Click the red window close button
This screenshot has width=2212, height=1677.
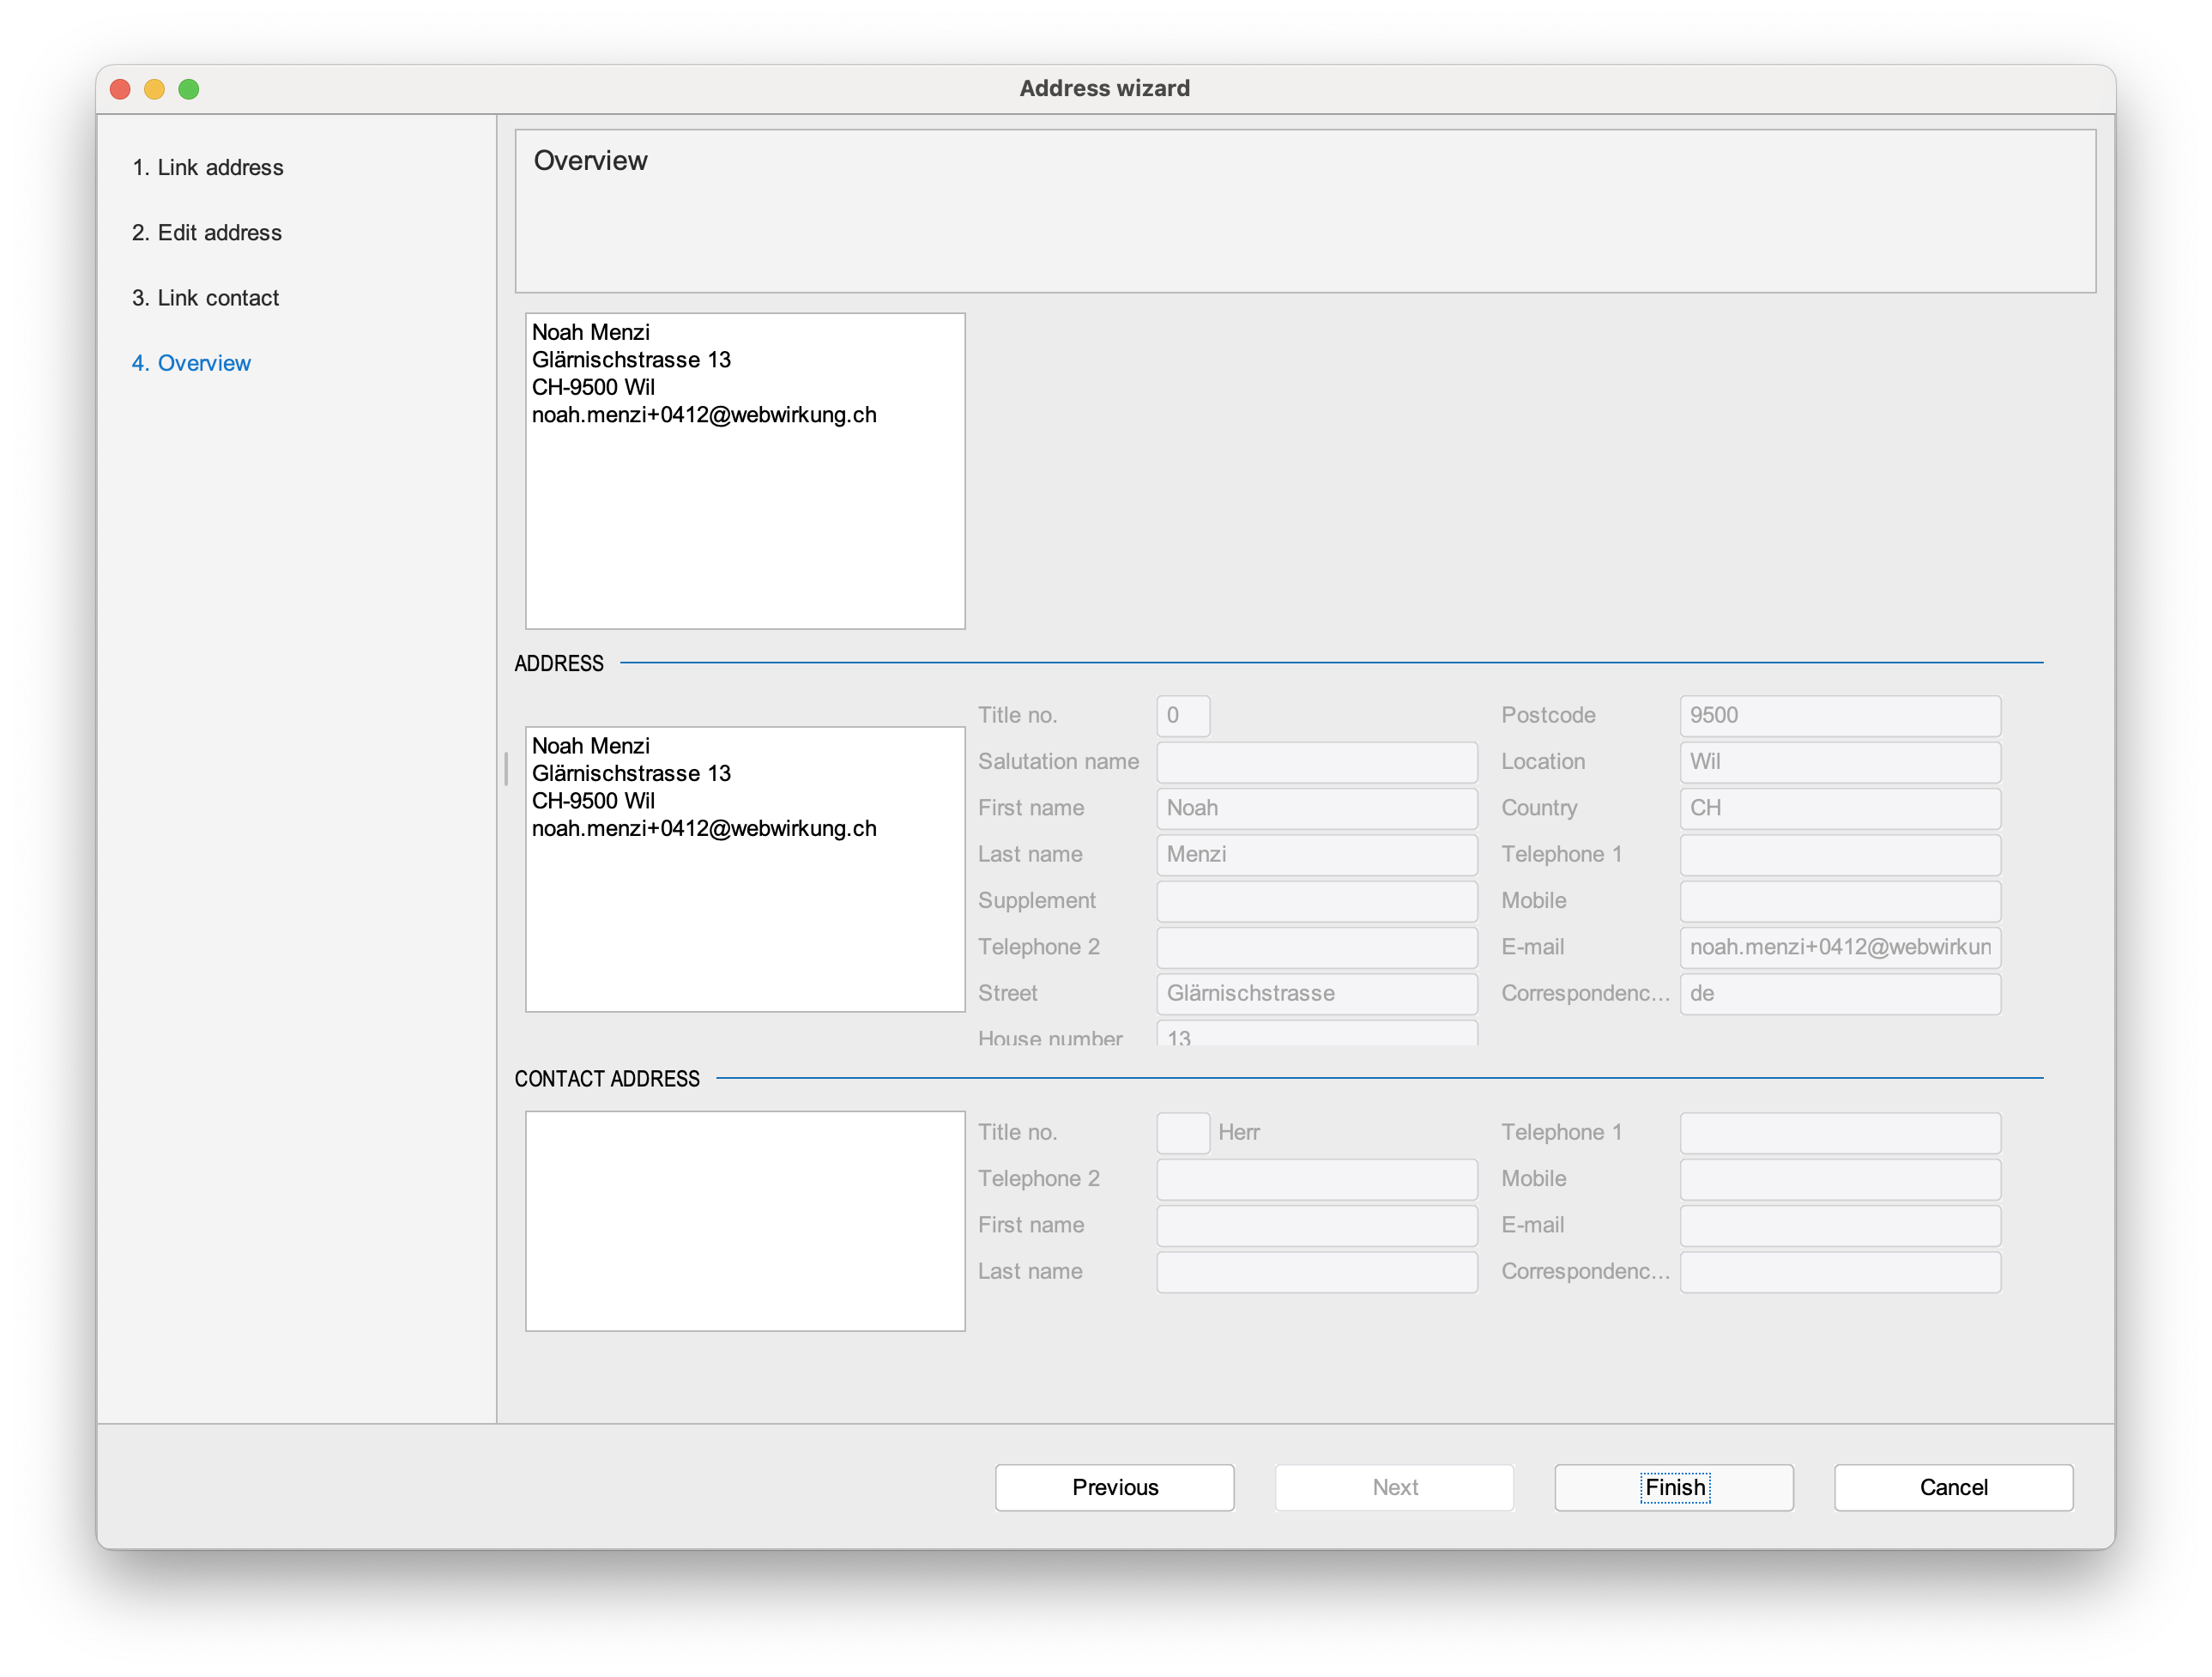click(120, 89)
